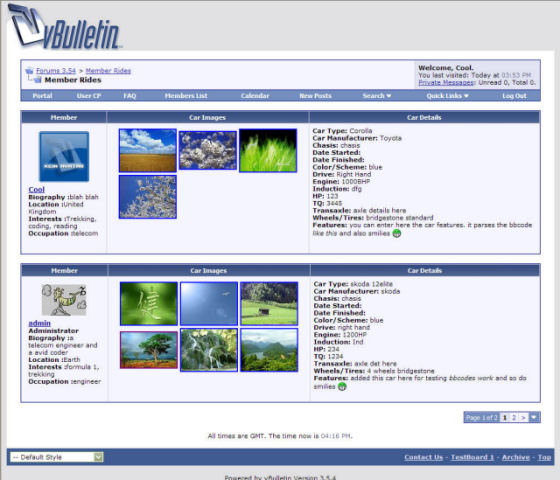Expand the Search menu
The width and height of the screenshot is (560, 480).
tap(377, 96)
